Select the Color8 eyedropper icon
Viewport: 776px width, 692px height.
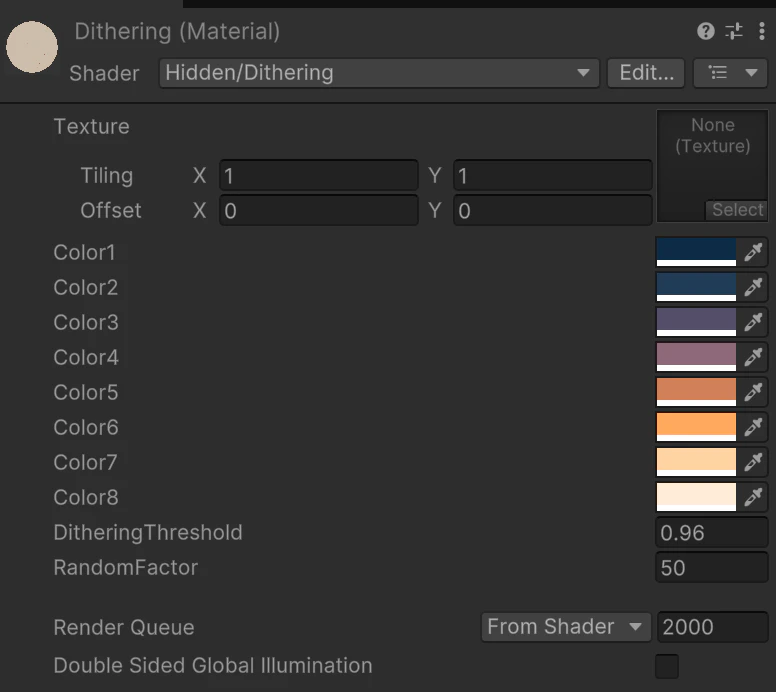(753, 497)
